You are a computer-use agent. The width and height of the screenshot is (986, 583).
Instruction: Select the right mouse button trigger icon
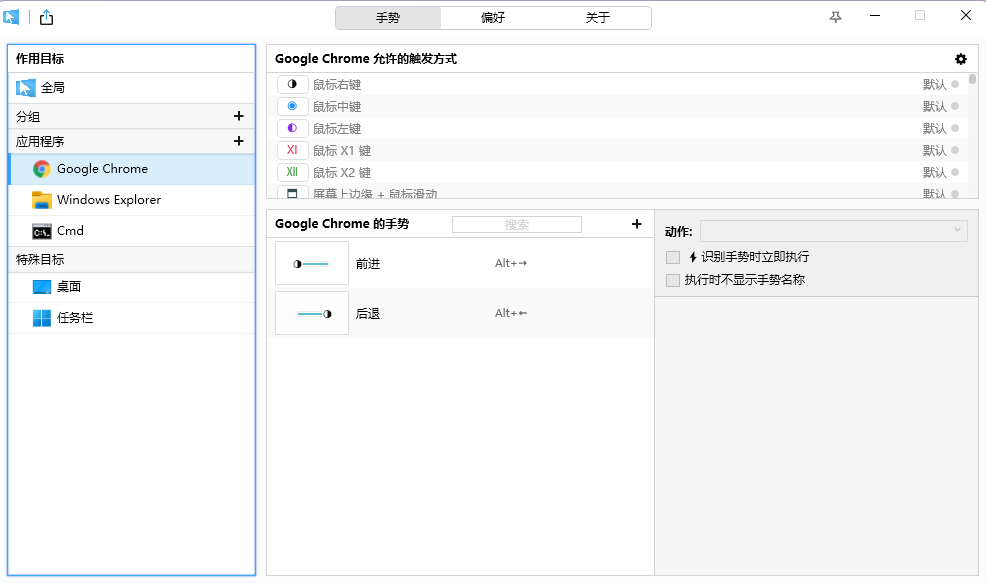pos(292,85)
